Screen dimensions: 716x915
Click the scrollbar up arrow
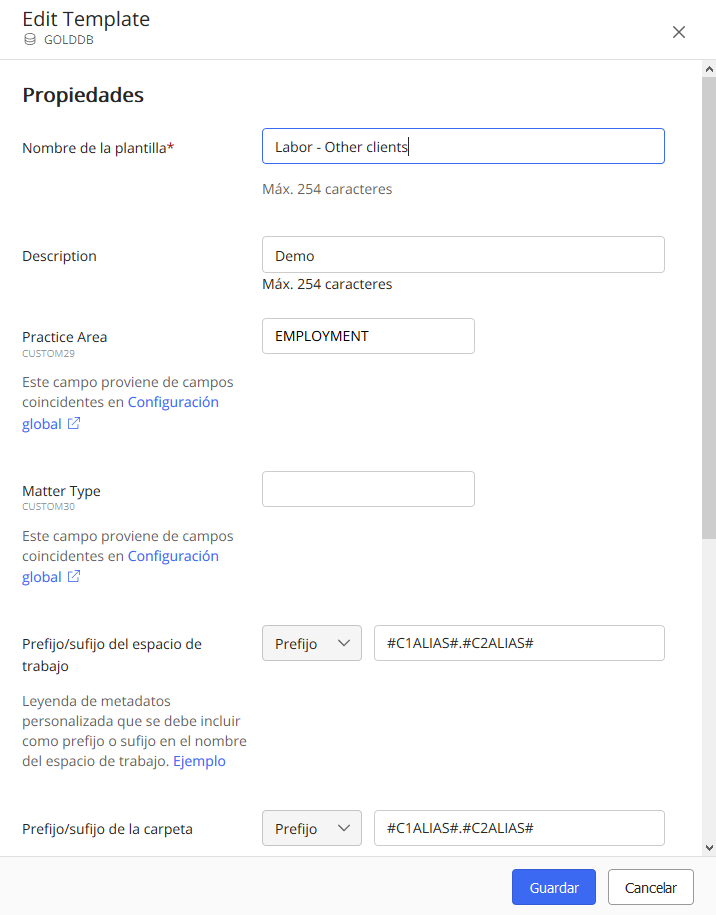point(709,68)
